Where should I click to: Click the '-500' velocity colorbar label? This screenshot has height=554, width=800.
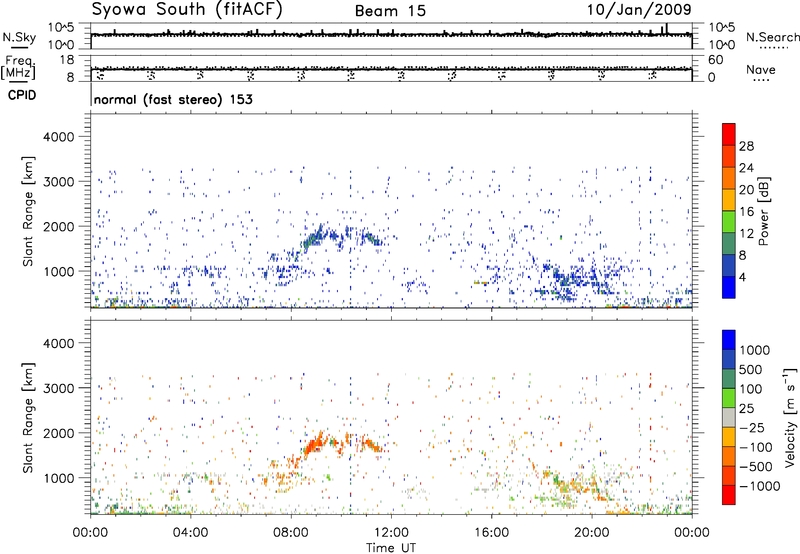[756, 466]
